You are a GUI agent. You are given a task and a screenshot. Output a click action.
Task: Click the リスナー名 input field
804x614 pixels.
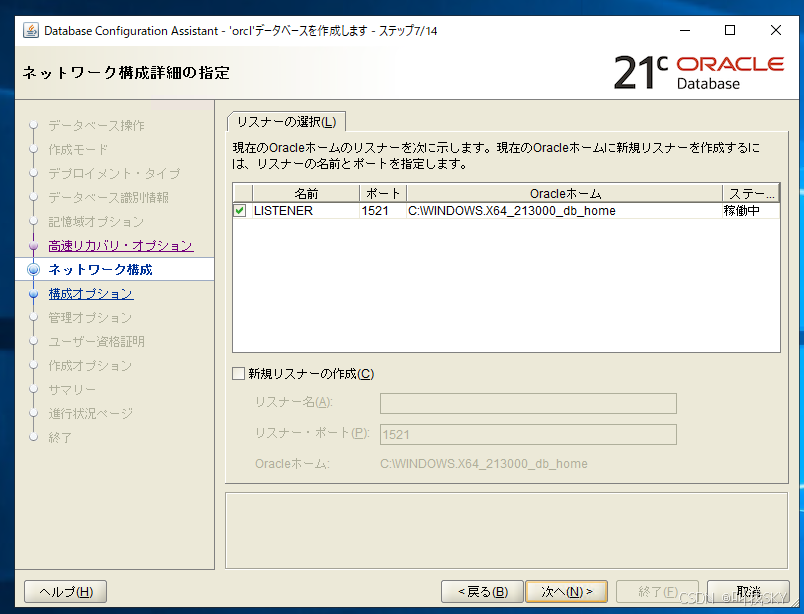pos(528,403)
